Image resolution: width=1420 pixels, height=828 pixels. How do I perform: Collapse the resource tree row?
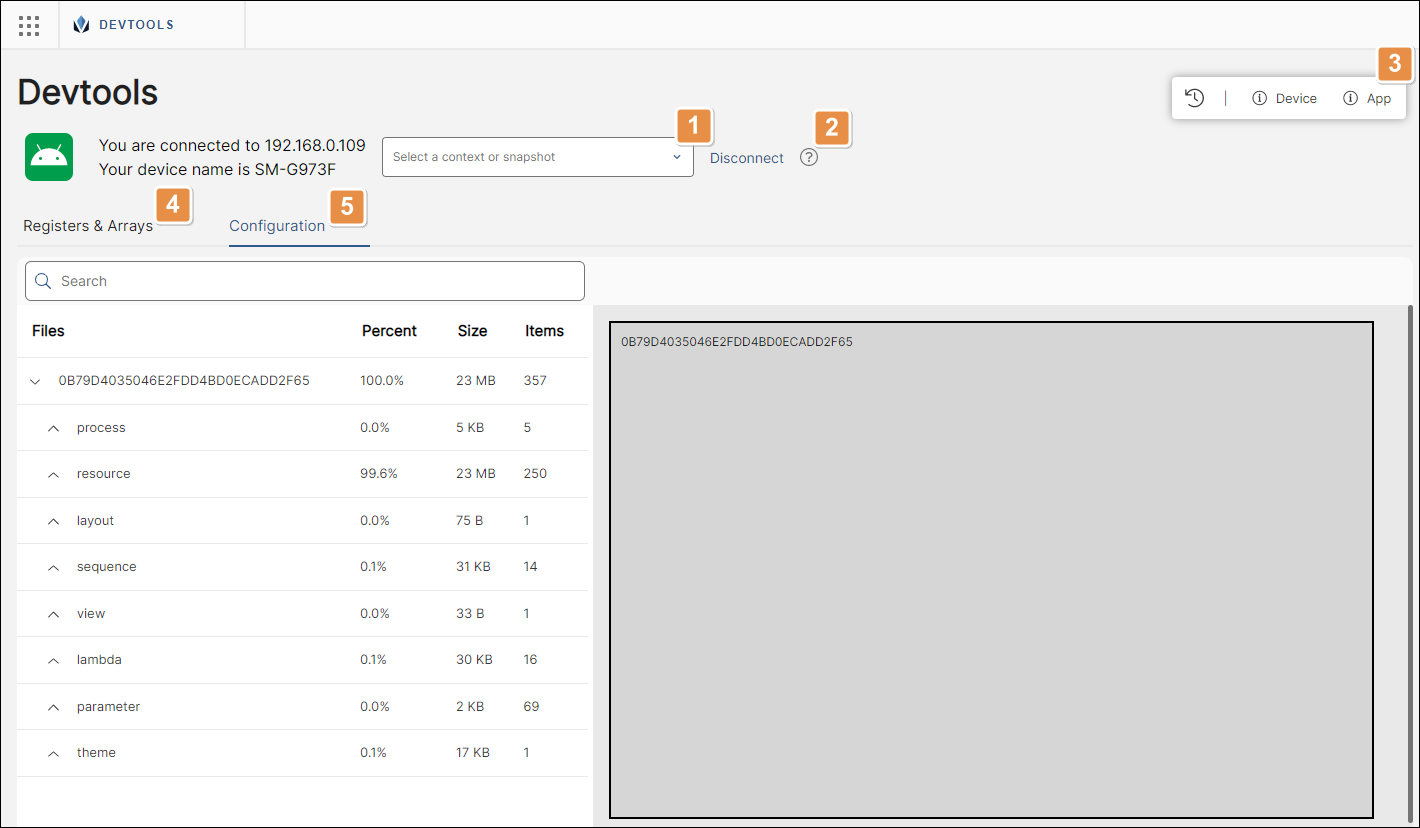(53, 474)
